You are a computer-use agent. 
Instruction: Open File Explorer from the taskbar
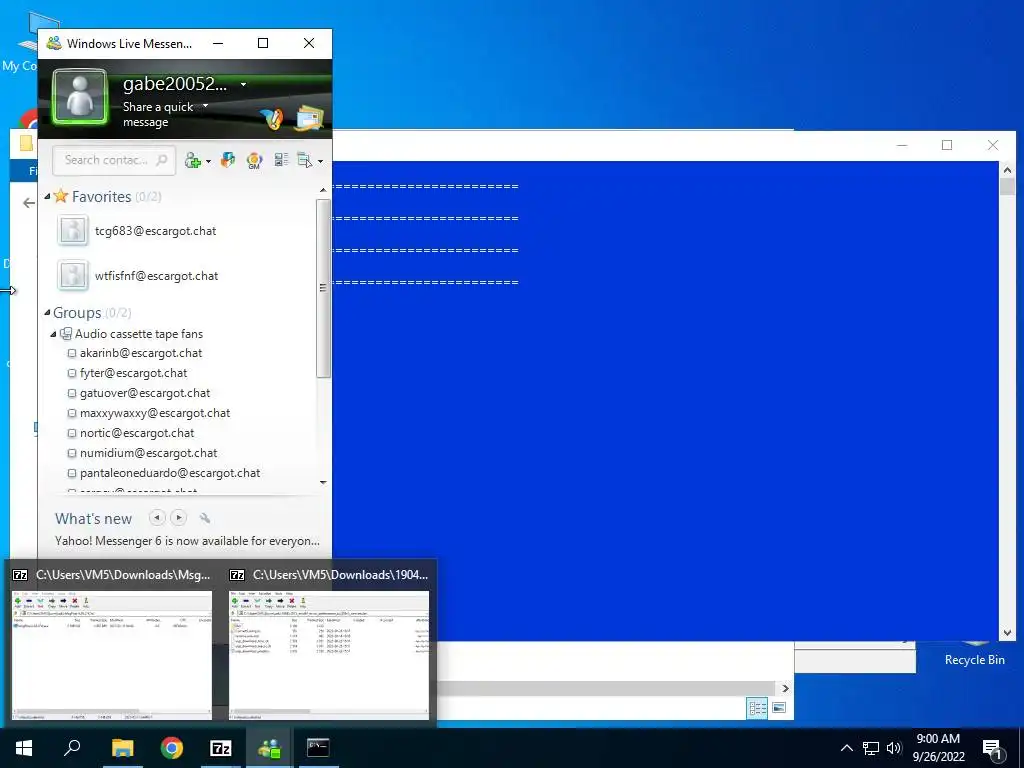[122, 748]
